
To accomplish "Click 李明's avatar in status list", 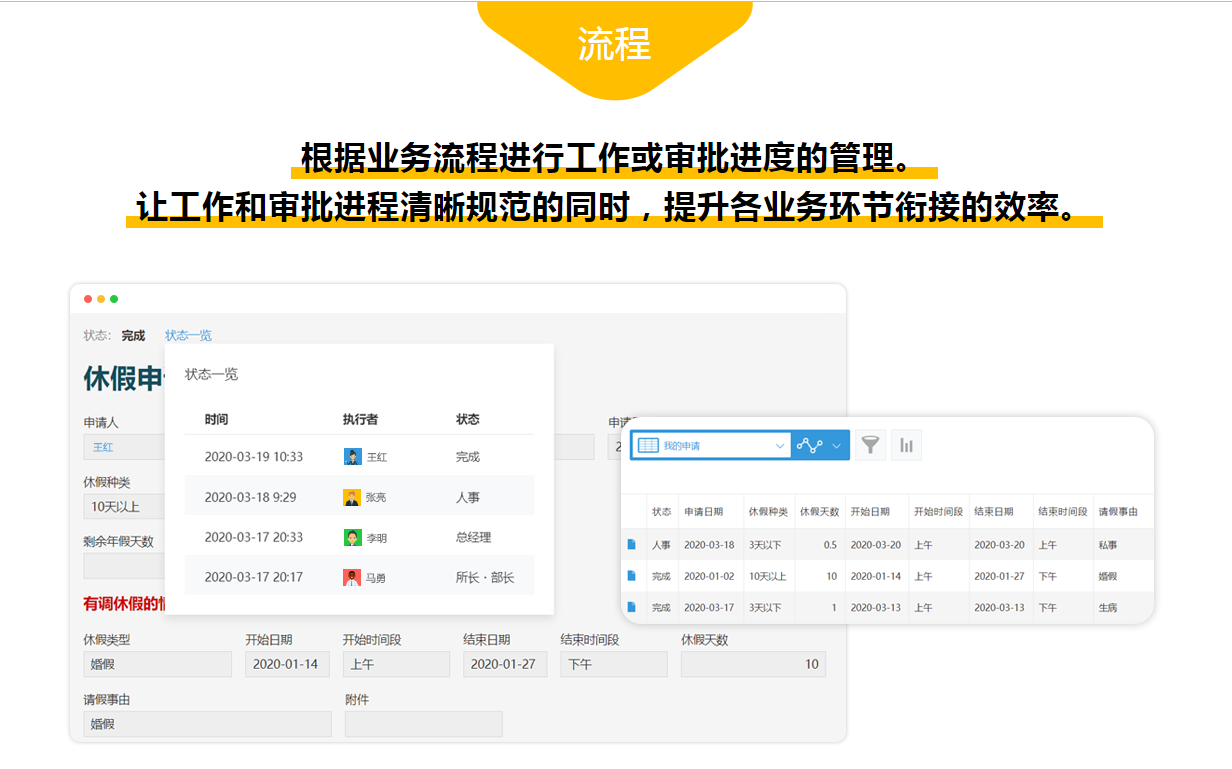I will click(352, 538).
